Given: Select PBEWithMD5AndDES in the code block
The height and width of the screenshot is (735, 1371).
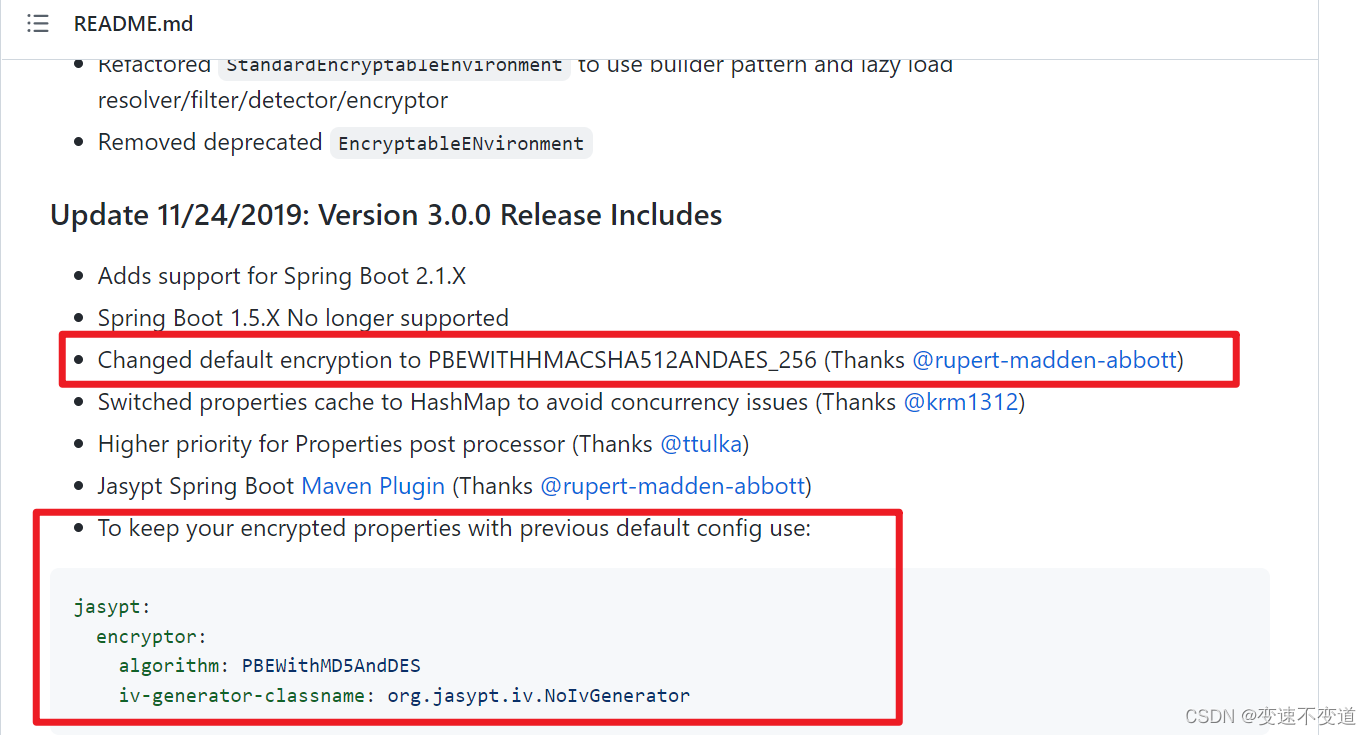Looking at the screenshot, I should pos(331,665).
